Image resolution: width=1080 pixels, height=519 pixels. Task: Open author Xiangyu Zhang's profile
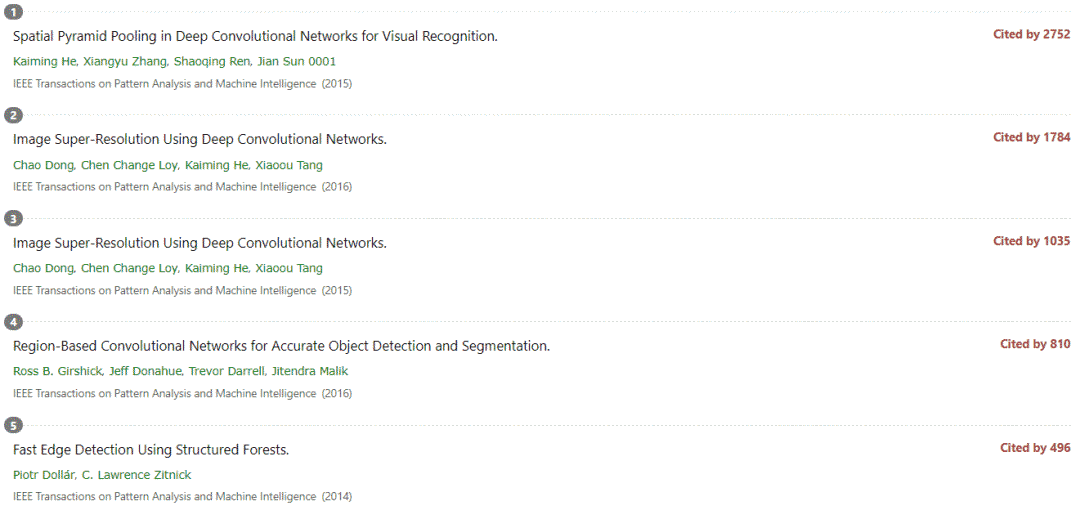tap(125, 62)
